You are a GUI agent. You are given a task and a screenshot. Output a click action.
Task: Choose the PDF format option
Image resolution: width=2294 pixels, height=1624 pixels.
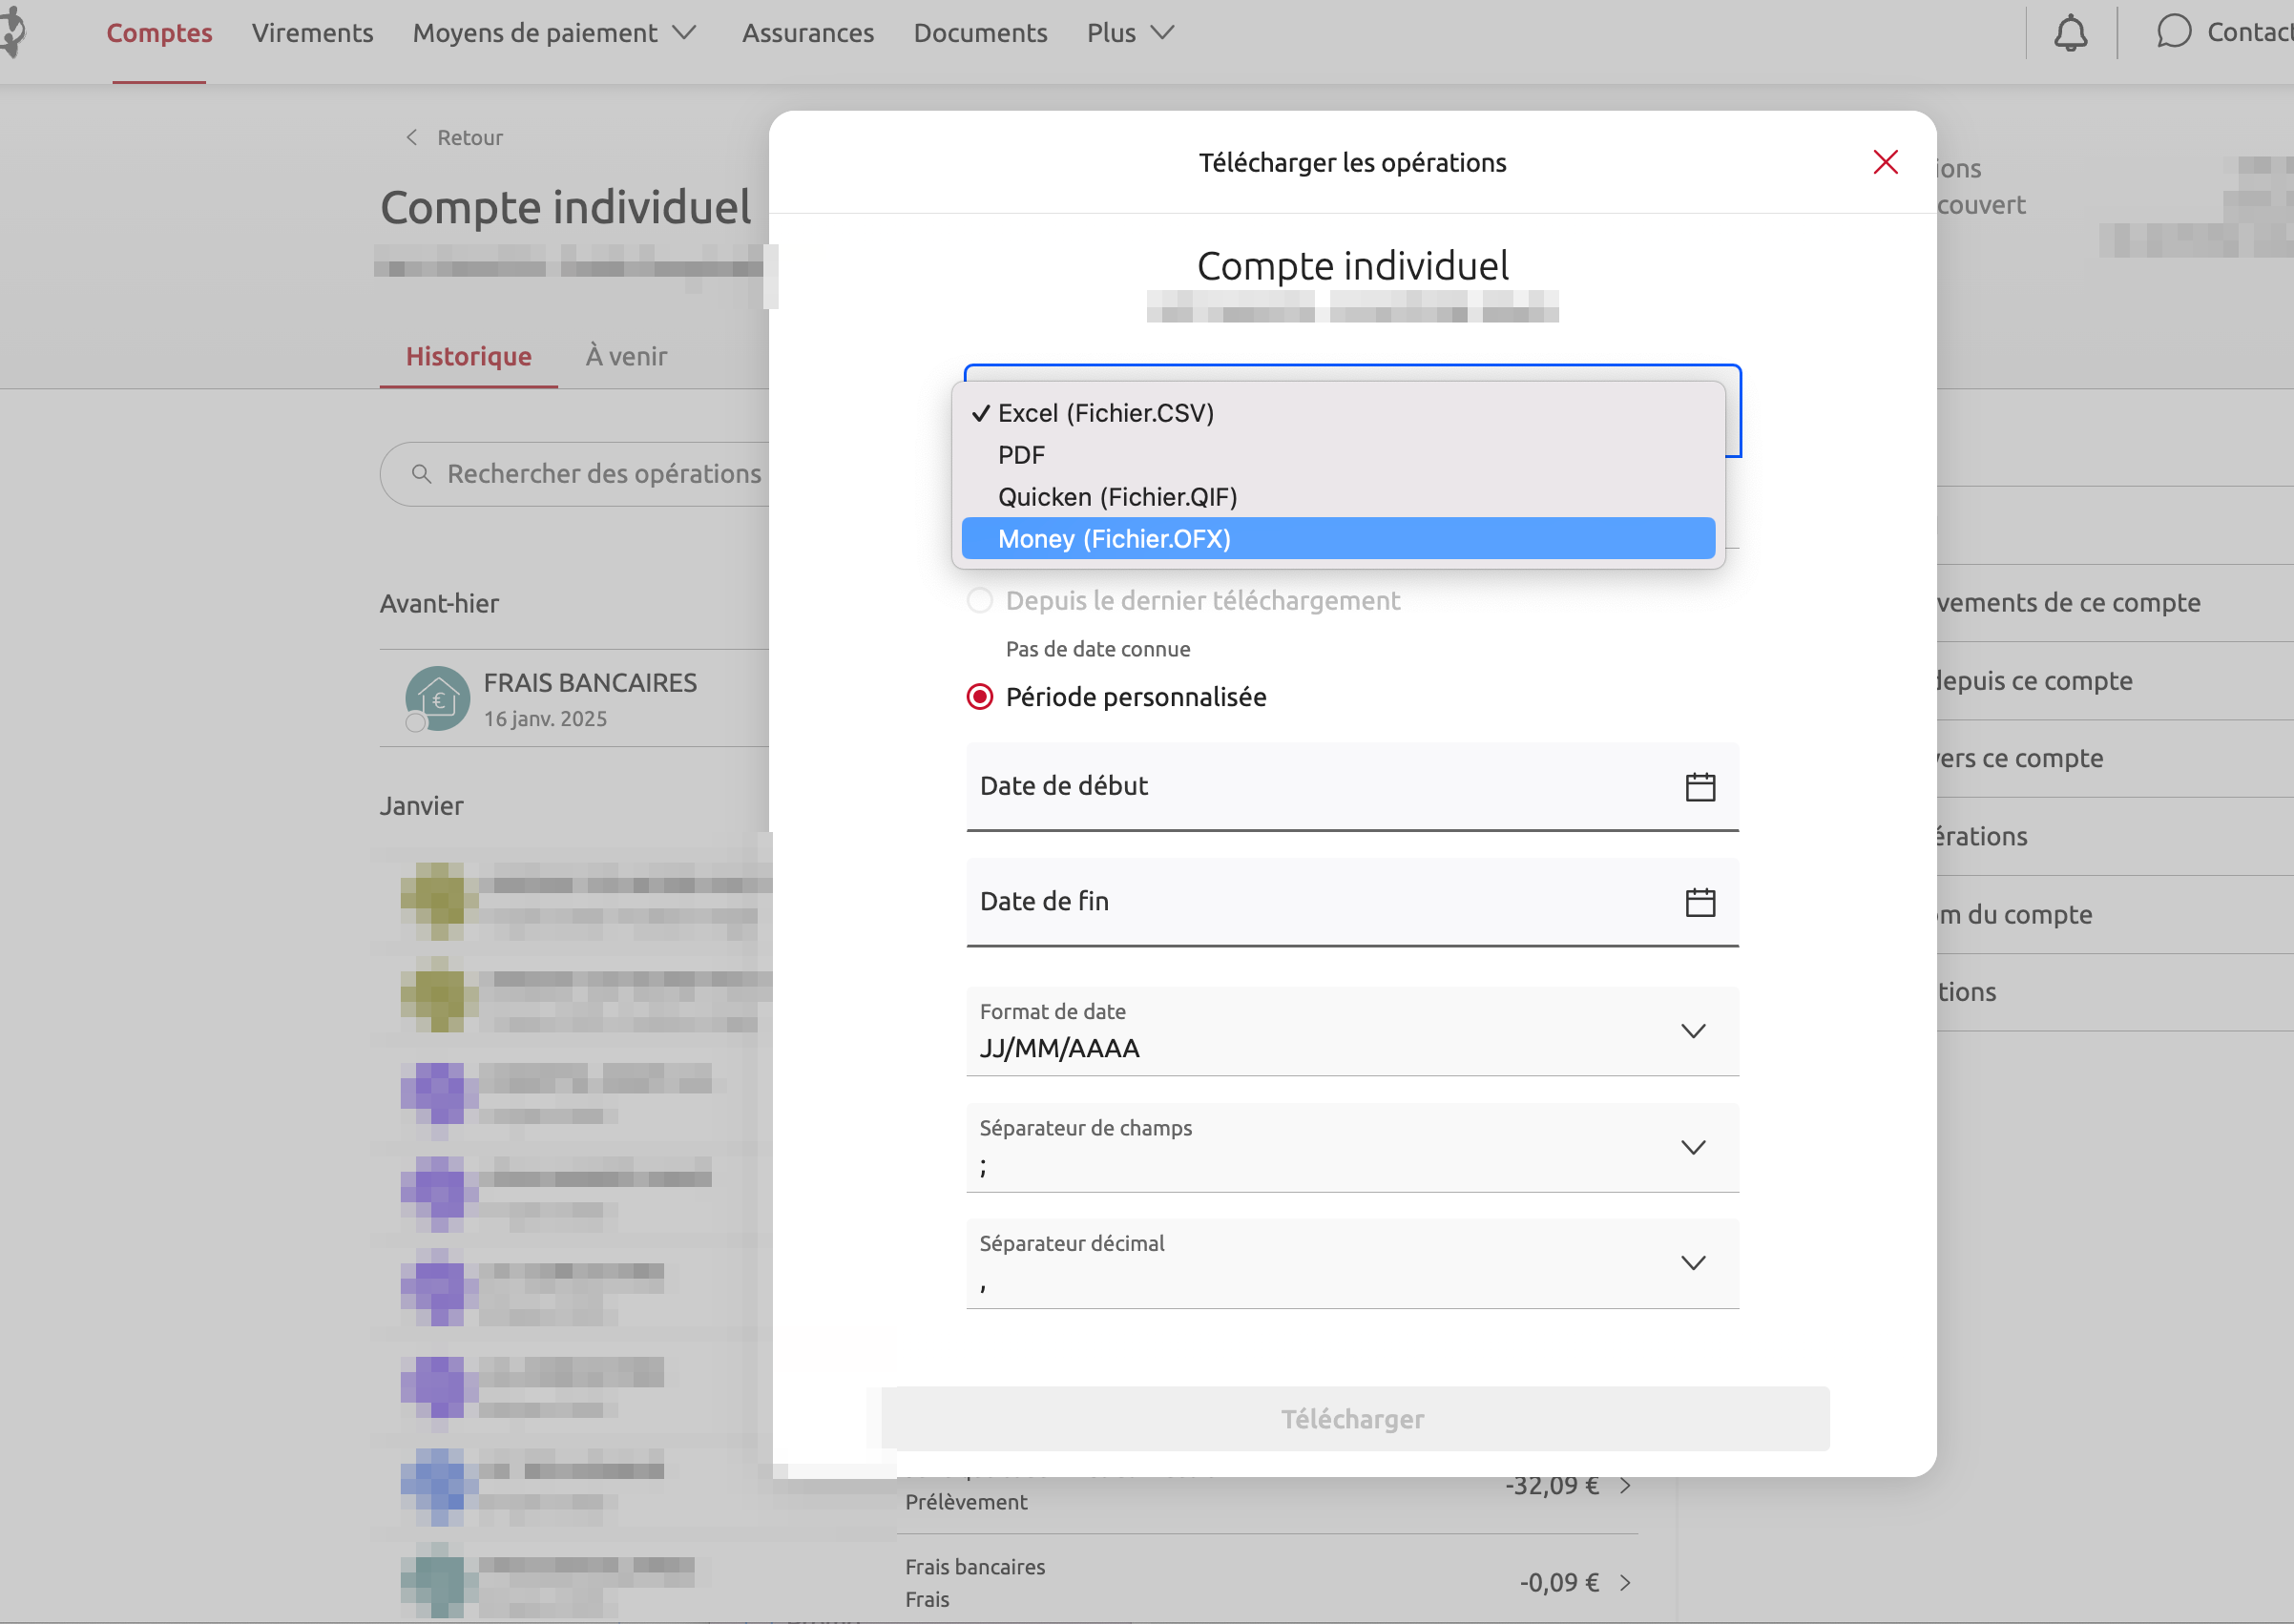click(1338, 455)
